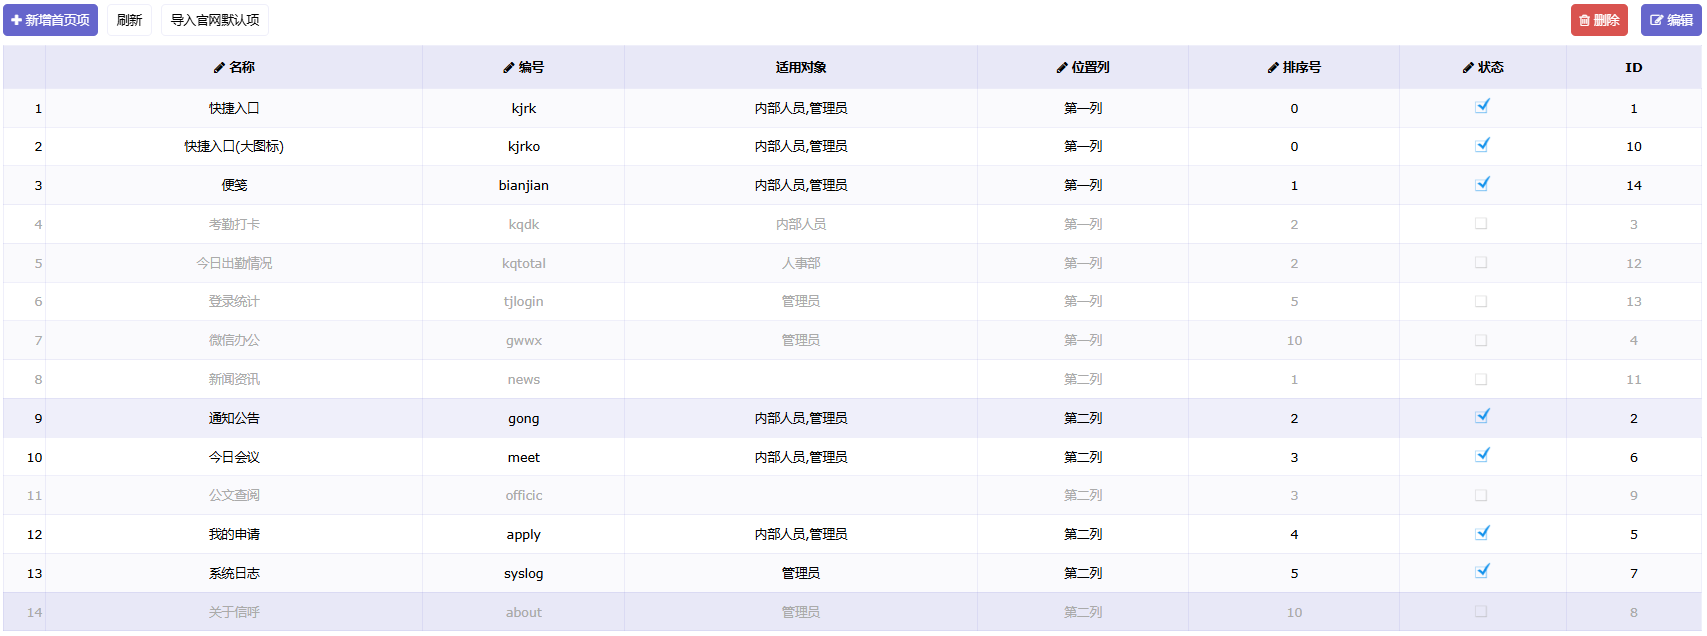
Task: Click the pencil icon beside 排序号 header
Action: pos(1273,68)
